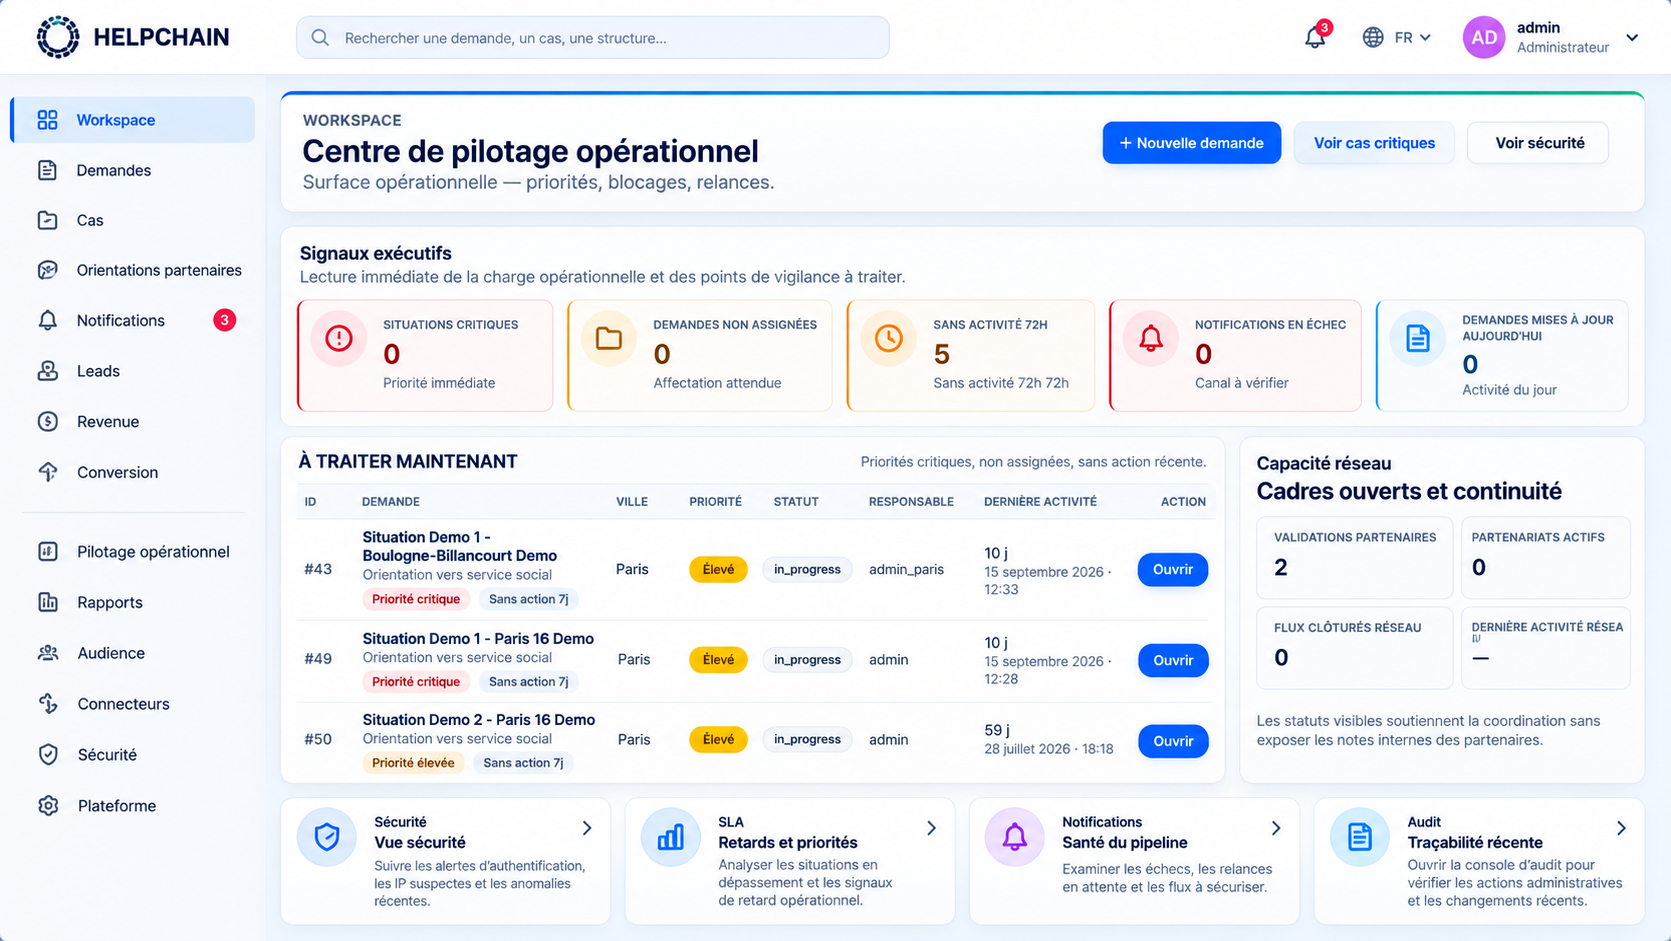
Task: Click the Conversion sidebar icon
Action: pos(47,472)
